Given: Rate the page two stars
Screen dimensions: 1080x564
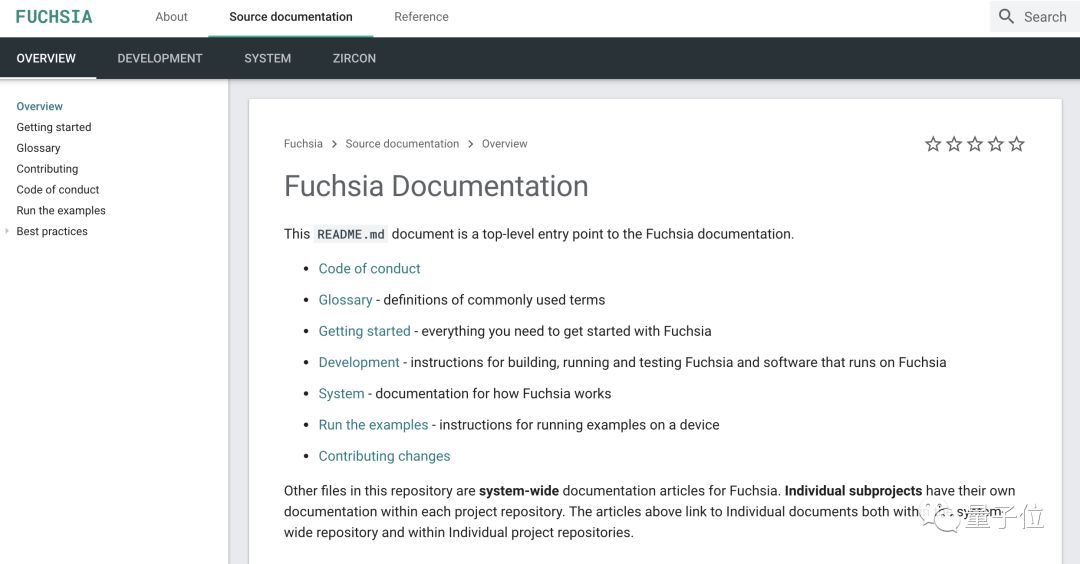Looking at the screenshot, I should tap(954, 144).
